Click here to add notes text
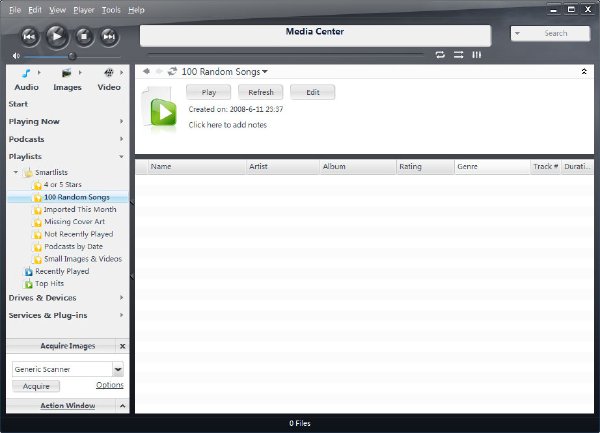Screen dimensions: 600x433 click(x=228, y=125)
